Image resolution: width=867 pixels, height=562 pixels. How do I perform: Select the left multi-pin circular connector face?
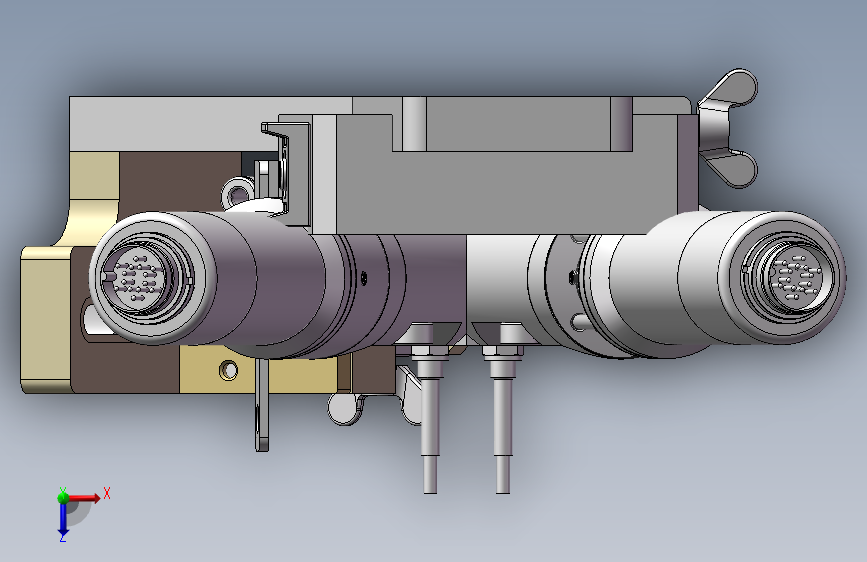(x=137, y=279)
